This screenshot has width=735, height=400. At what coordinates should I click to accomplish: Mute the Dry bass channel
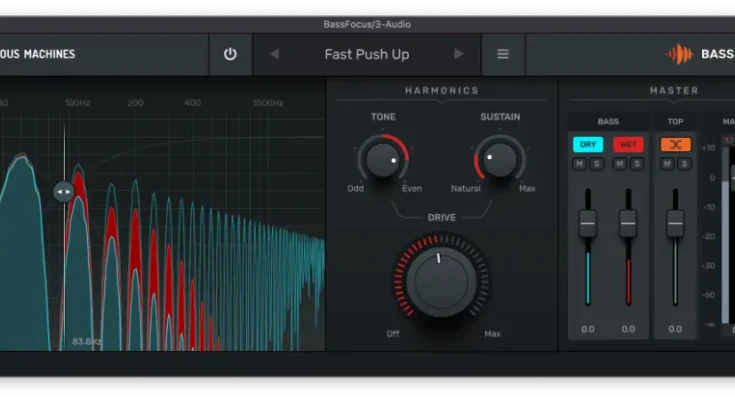(580, 163)
